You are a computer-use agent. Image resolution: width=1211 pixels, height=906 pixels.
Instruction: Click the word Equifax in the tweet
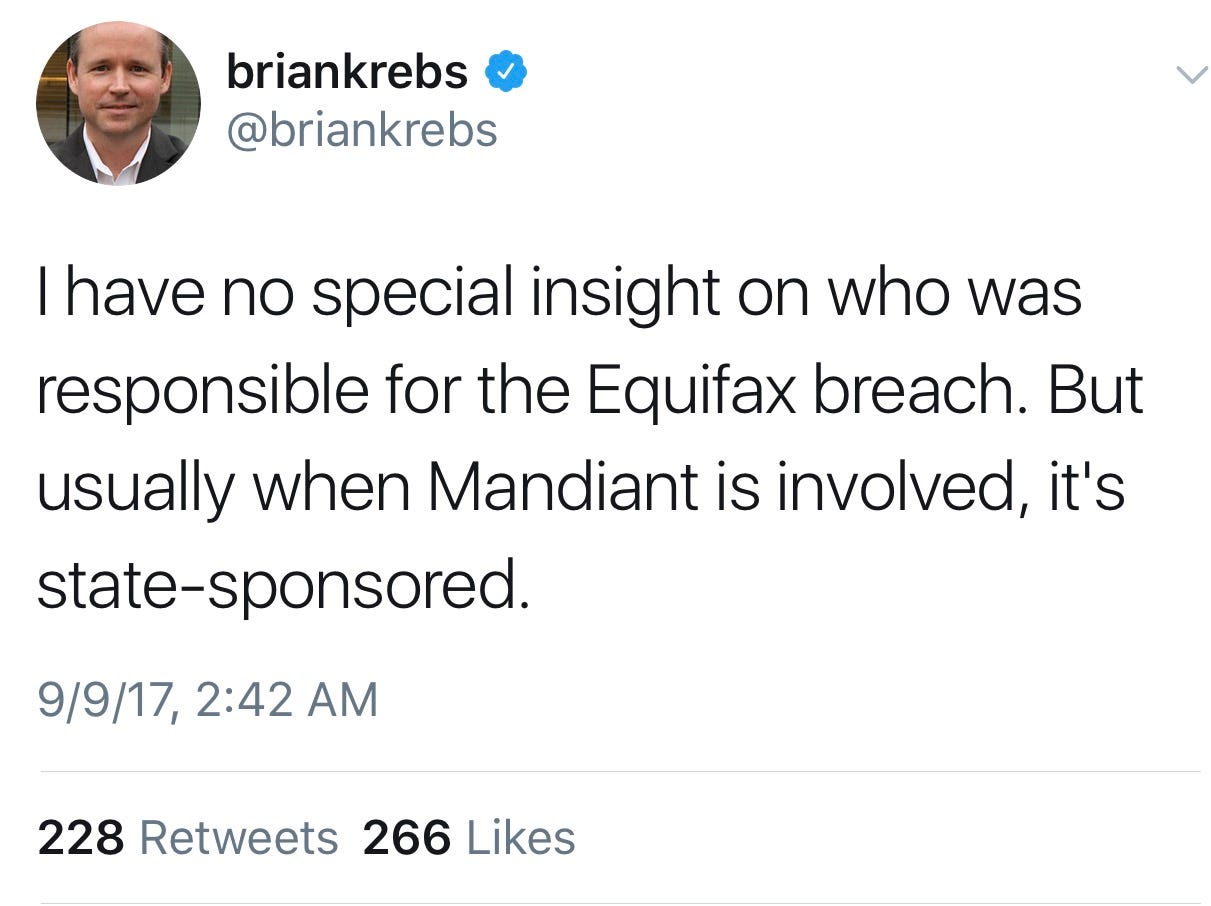(x=691, y=392)
